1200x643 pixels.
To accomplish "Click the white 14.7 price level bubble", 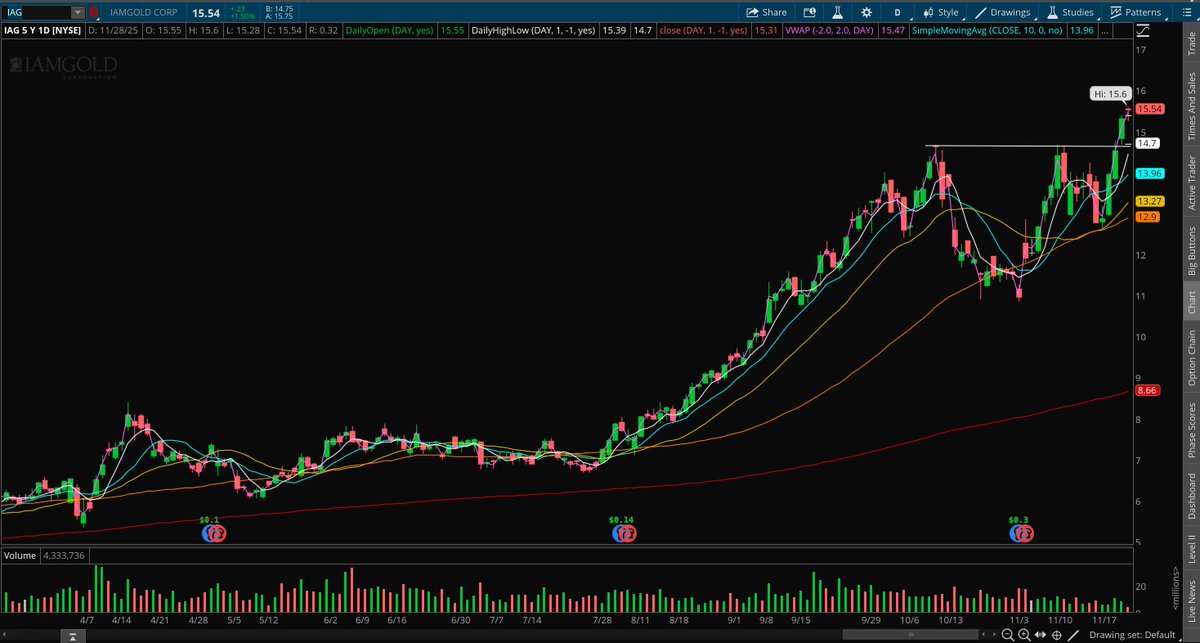I will (x=1148, y=143).
